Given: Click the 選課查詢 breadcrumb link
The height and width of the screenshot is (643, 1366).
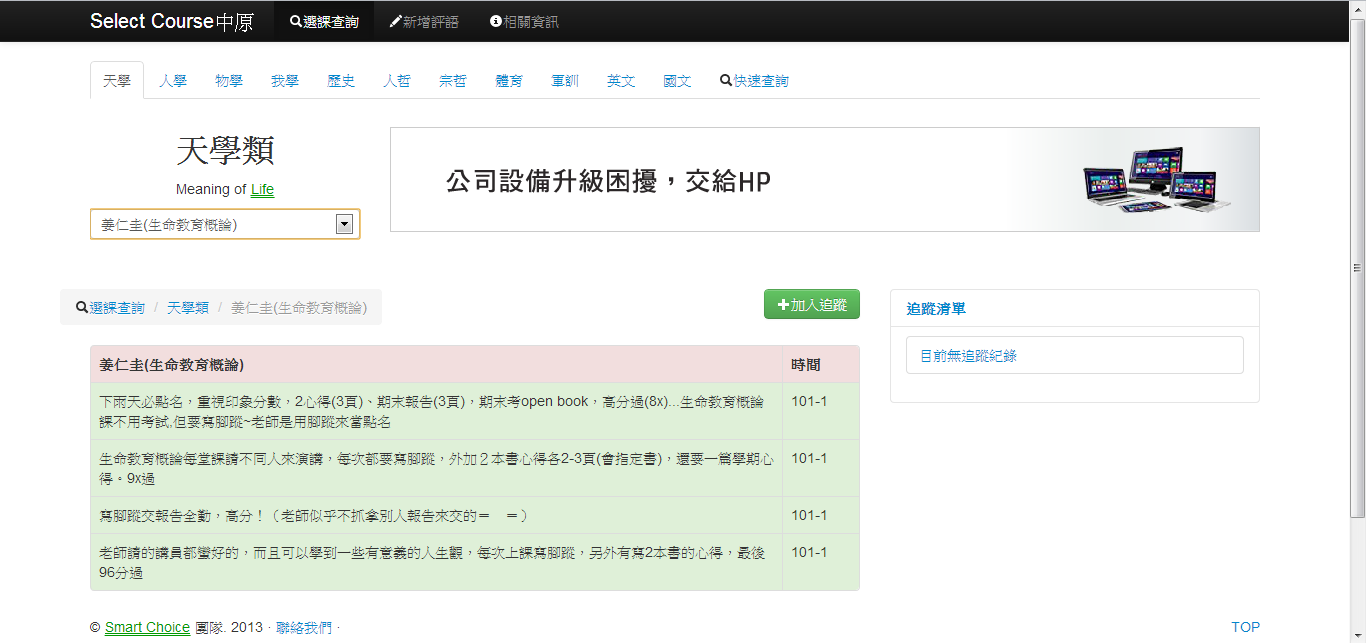Looking at the screenshot, I should 117,308.
